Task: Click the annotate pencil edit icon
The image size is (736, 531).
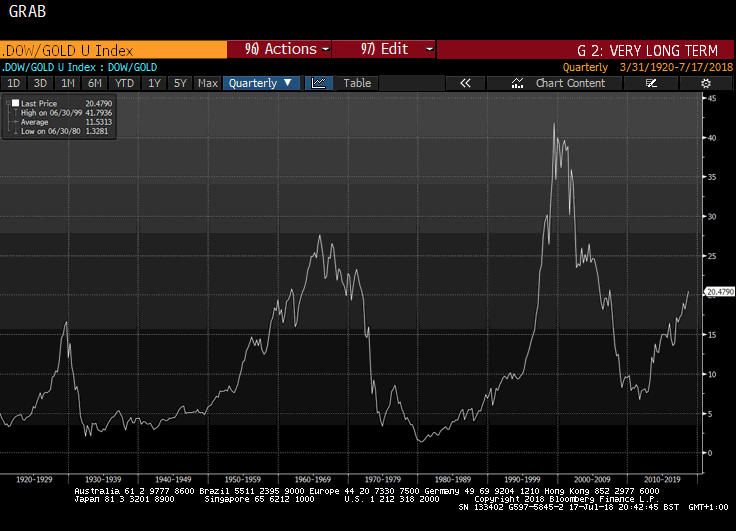Action: click(651, 83)
